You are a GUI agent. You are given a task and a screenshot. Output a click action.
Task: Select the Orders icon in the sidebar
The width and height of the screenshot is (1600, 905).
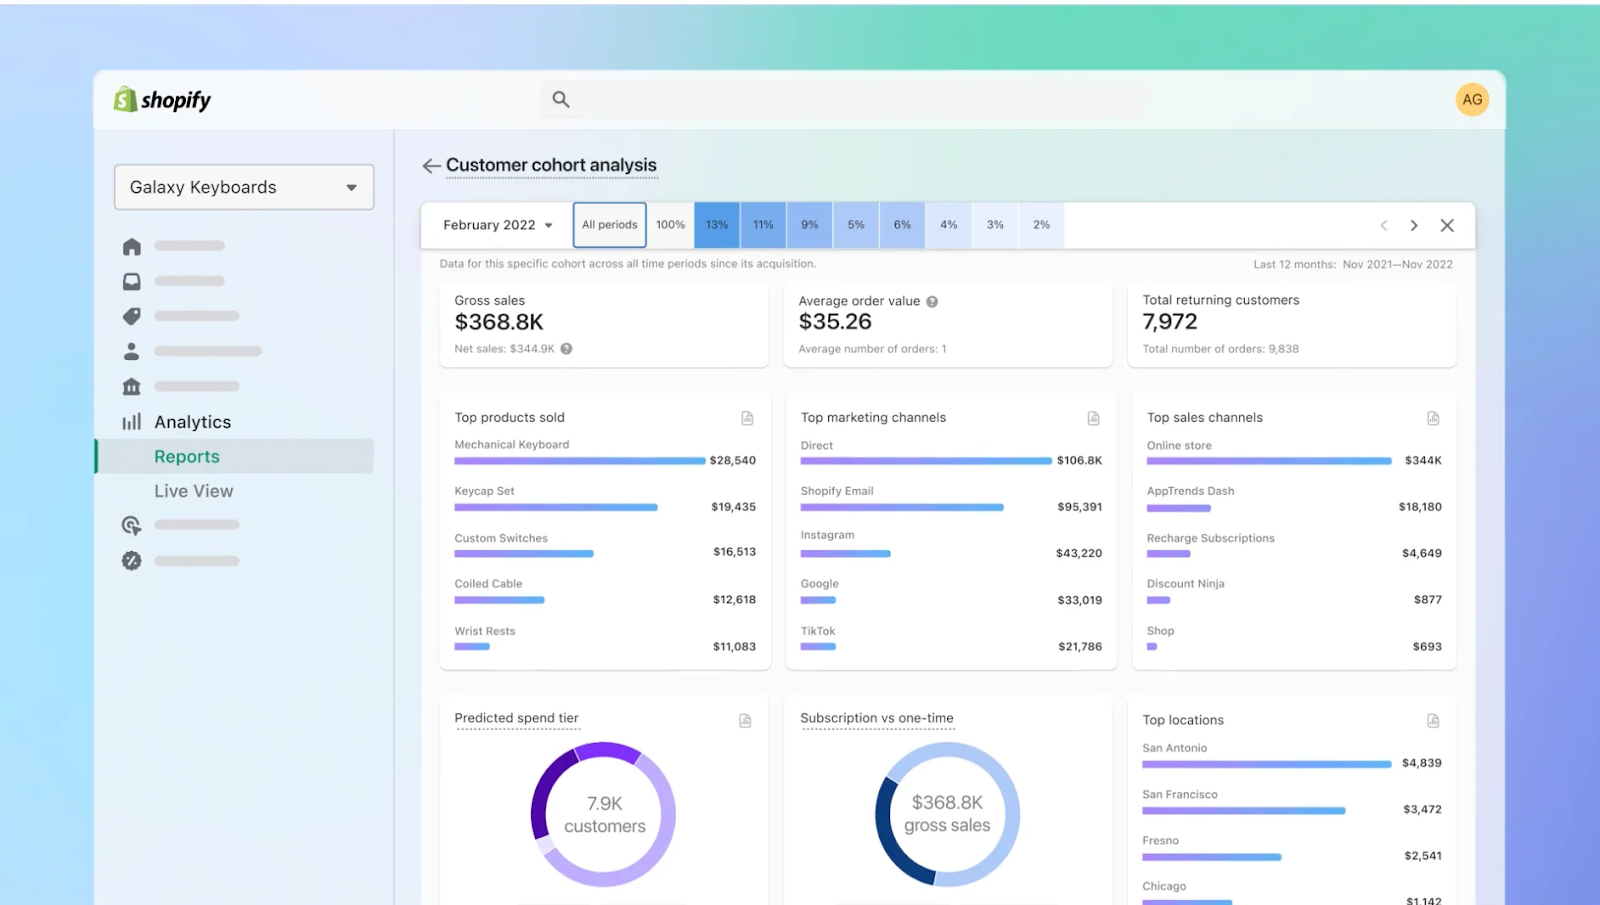click(131, 281)
